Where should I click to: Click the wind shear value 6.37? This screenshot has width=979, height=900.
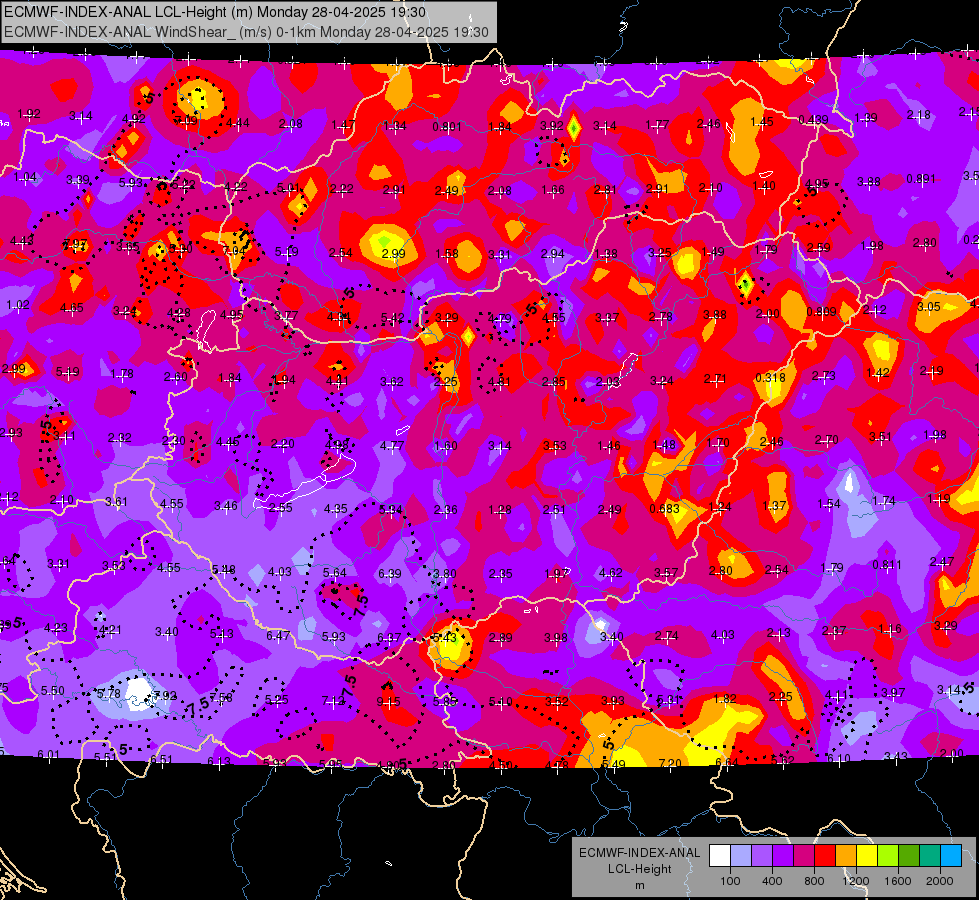click(389, 638)
